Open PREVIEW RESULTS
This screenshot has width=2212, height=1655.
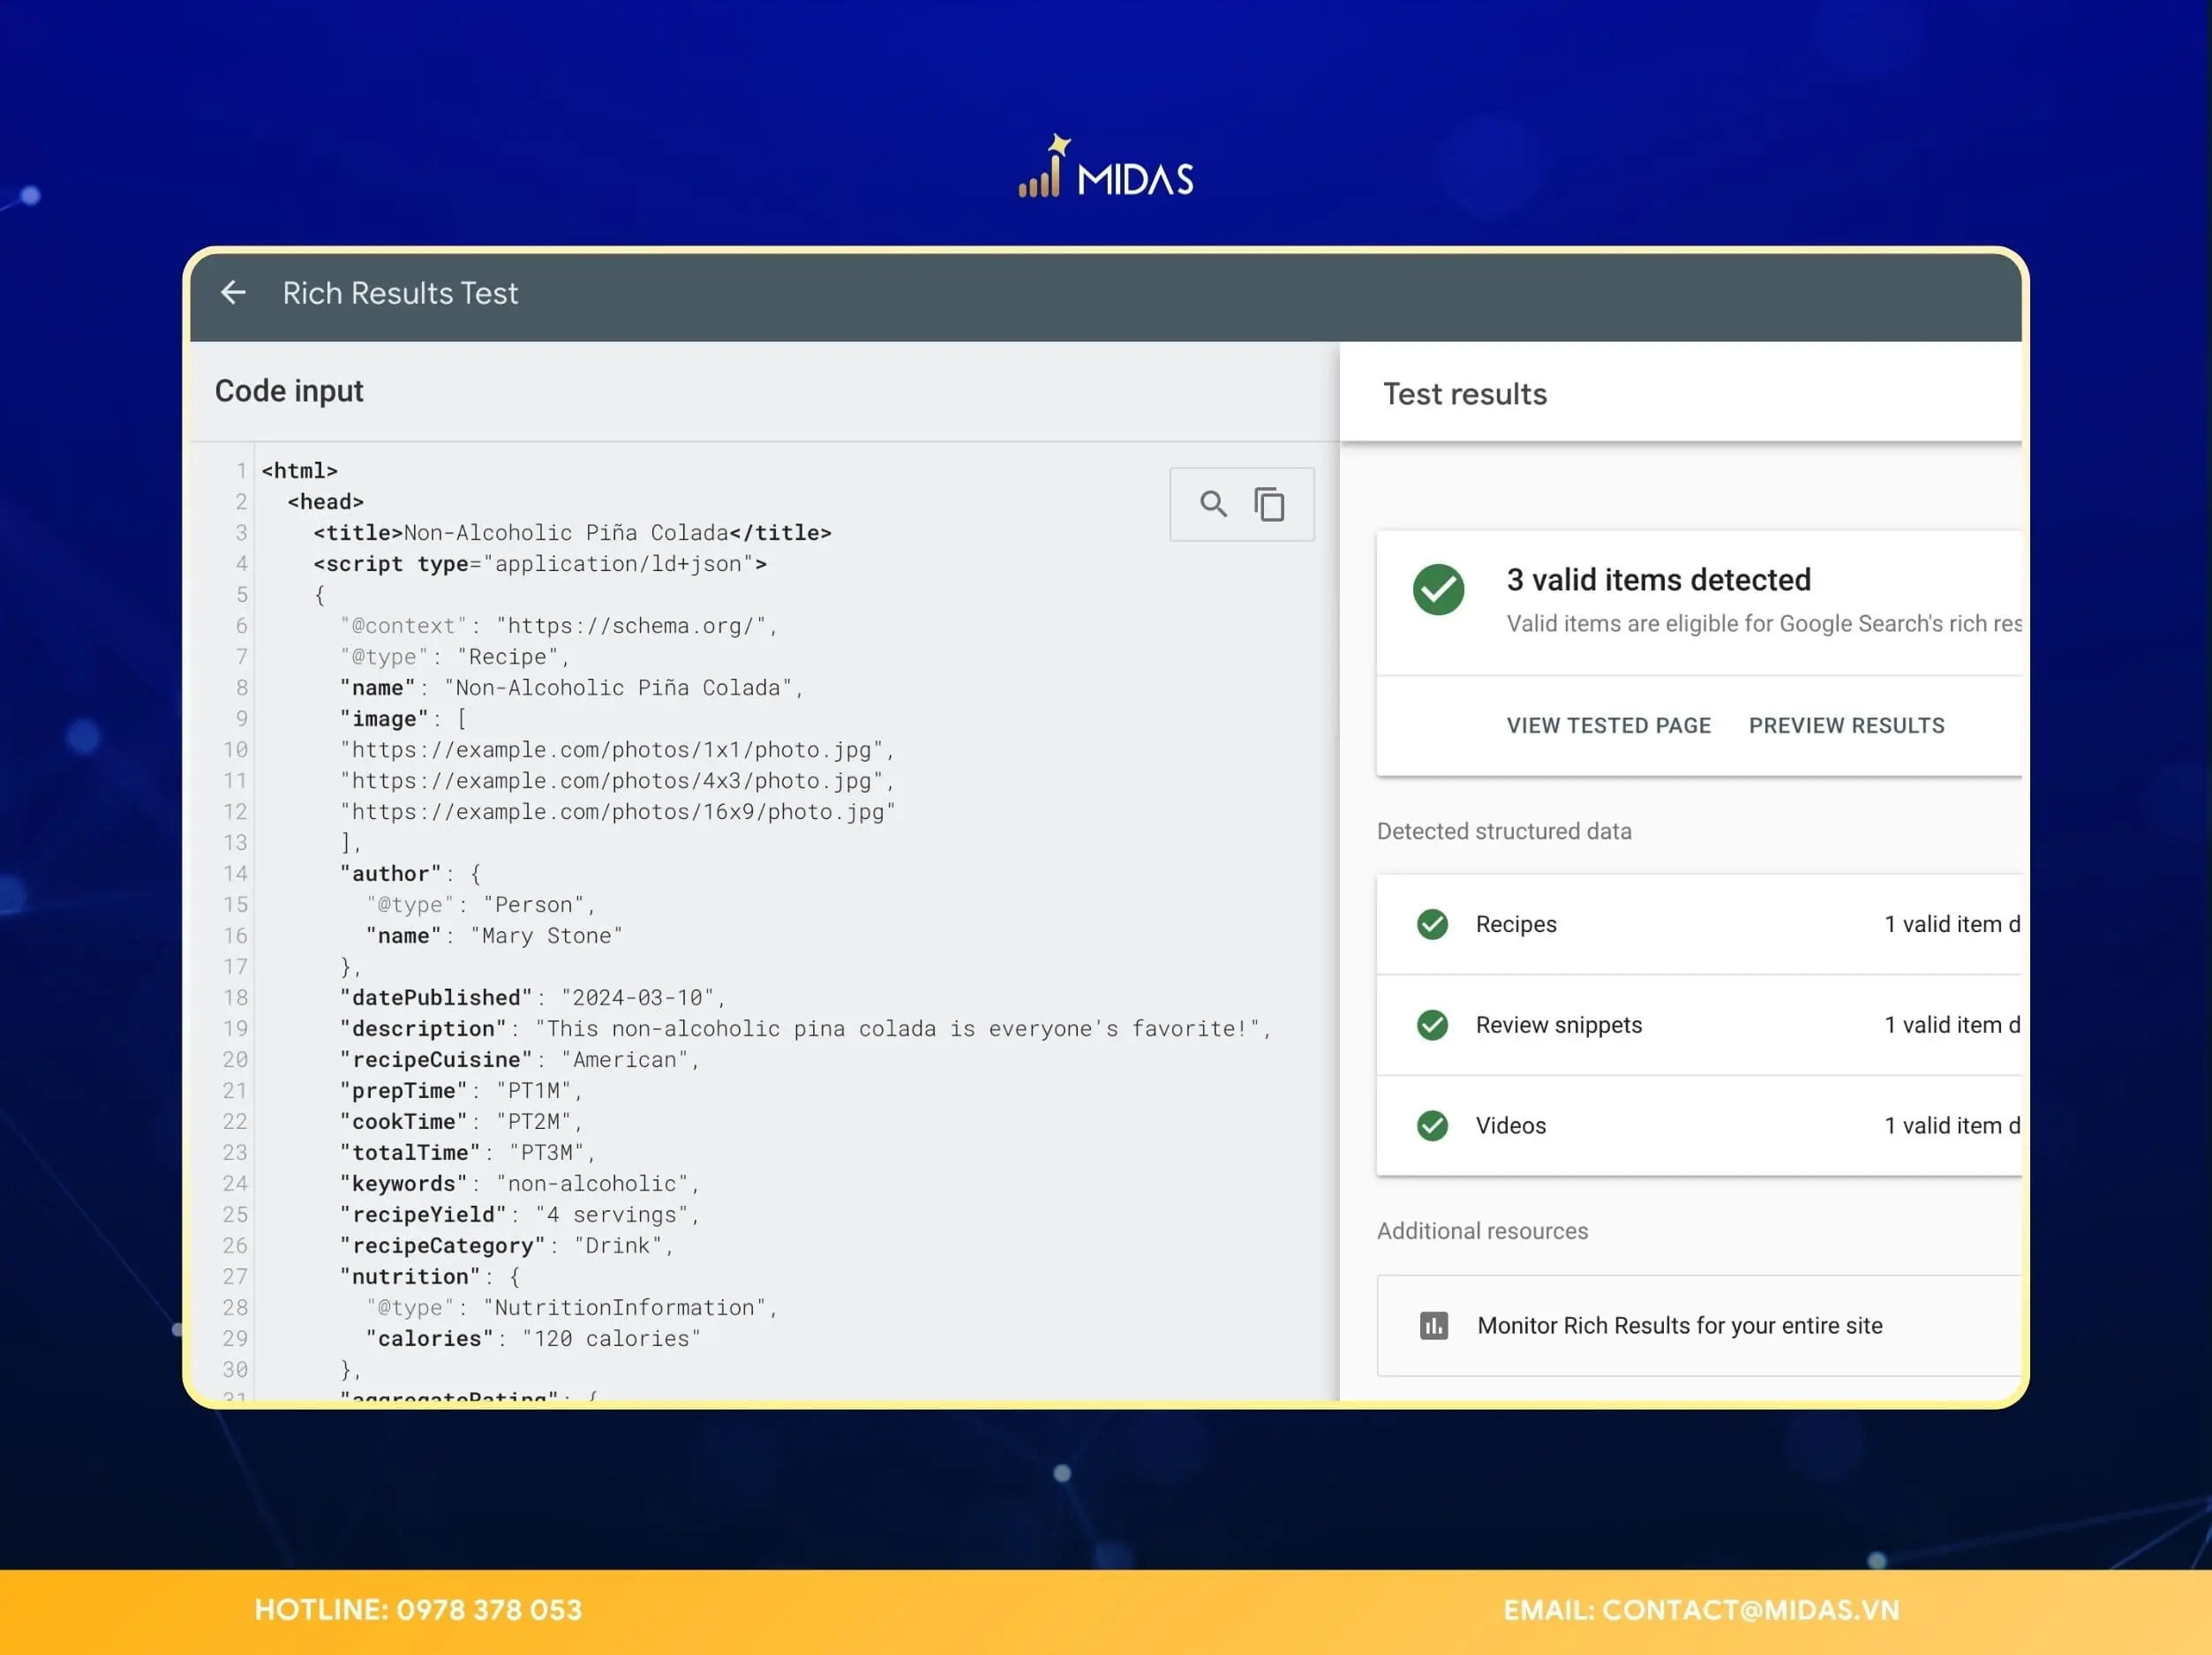1847,726
